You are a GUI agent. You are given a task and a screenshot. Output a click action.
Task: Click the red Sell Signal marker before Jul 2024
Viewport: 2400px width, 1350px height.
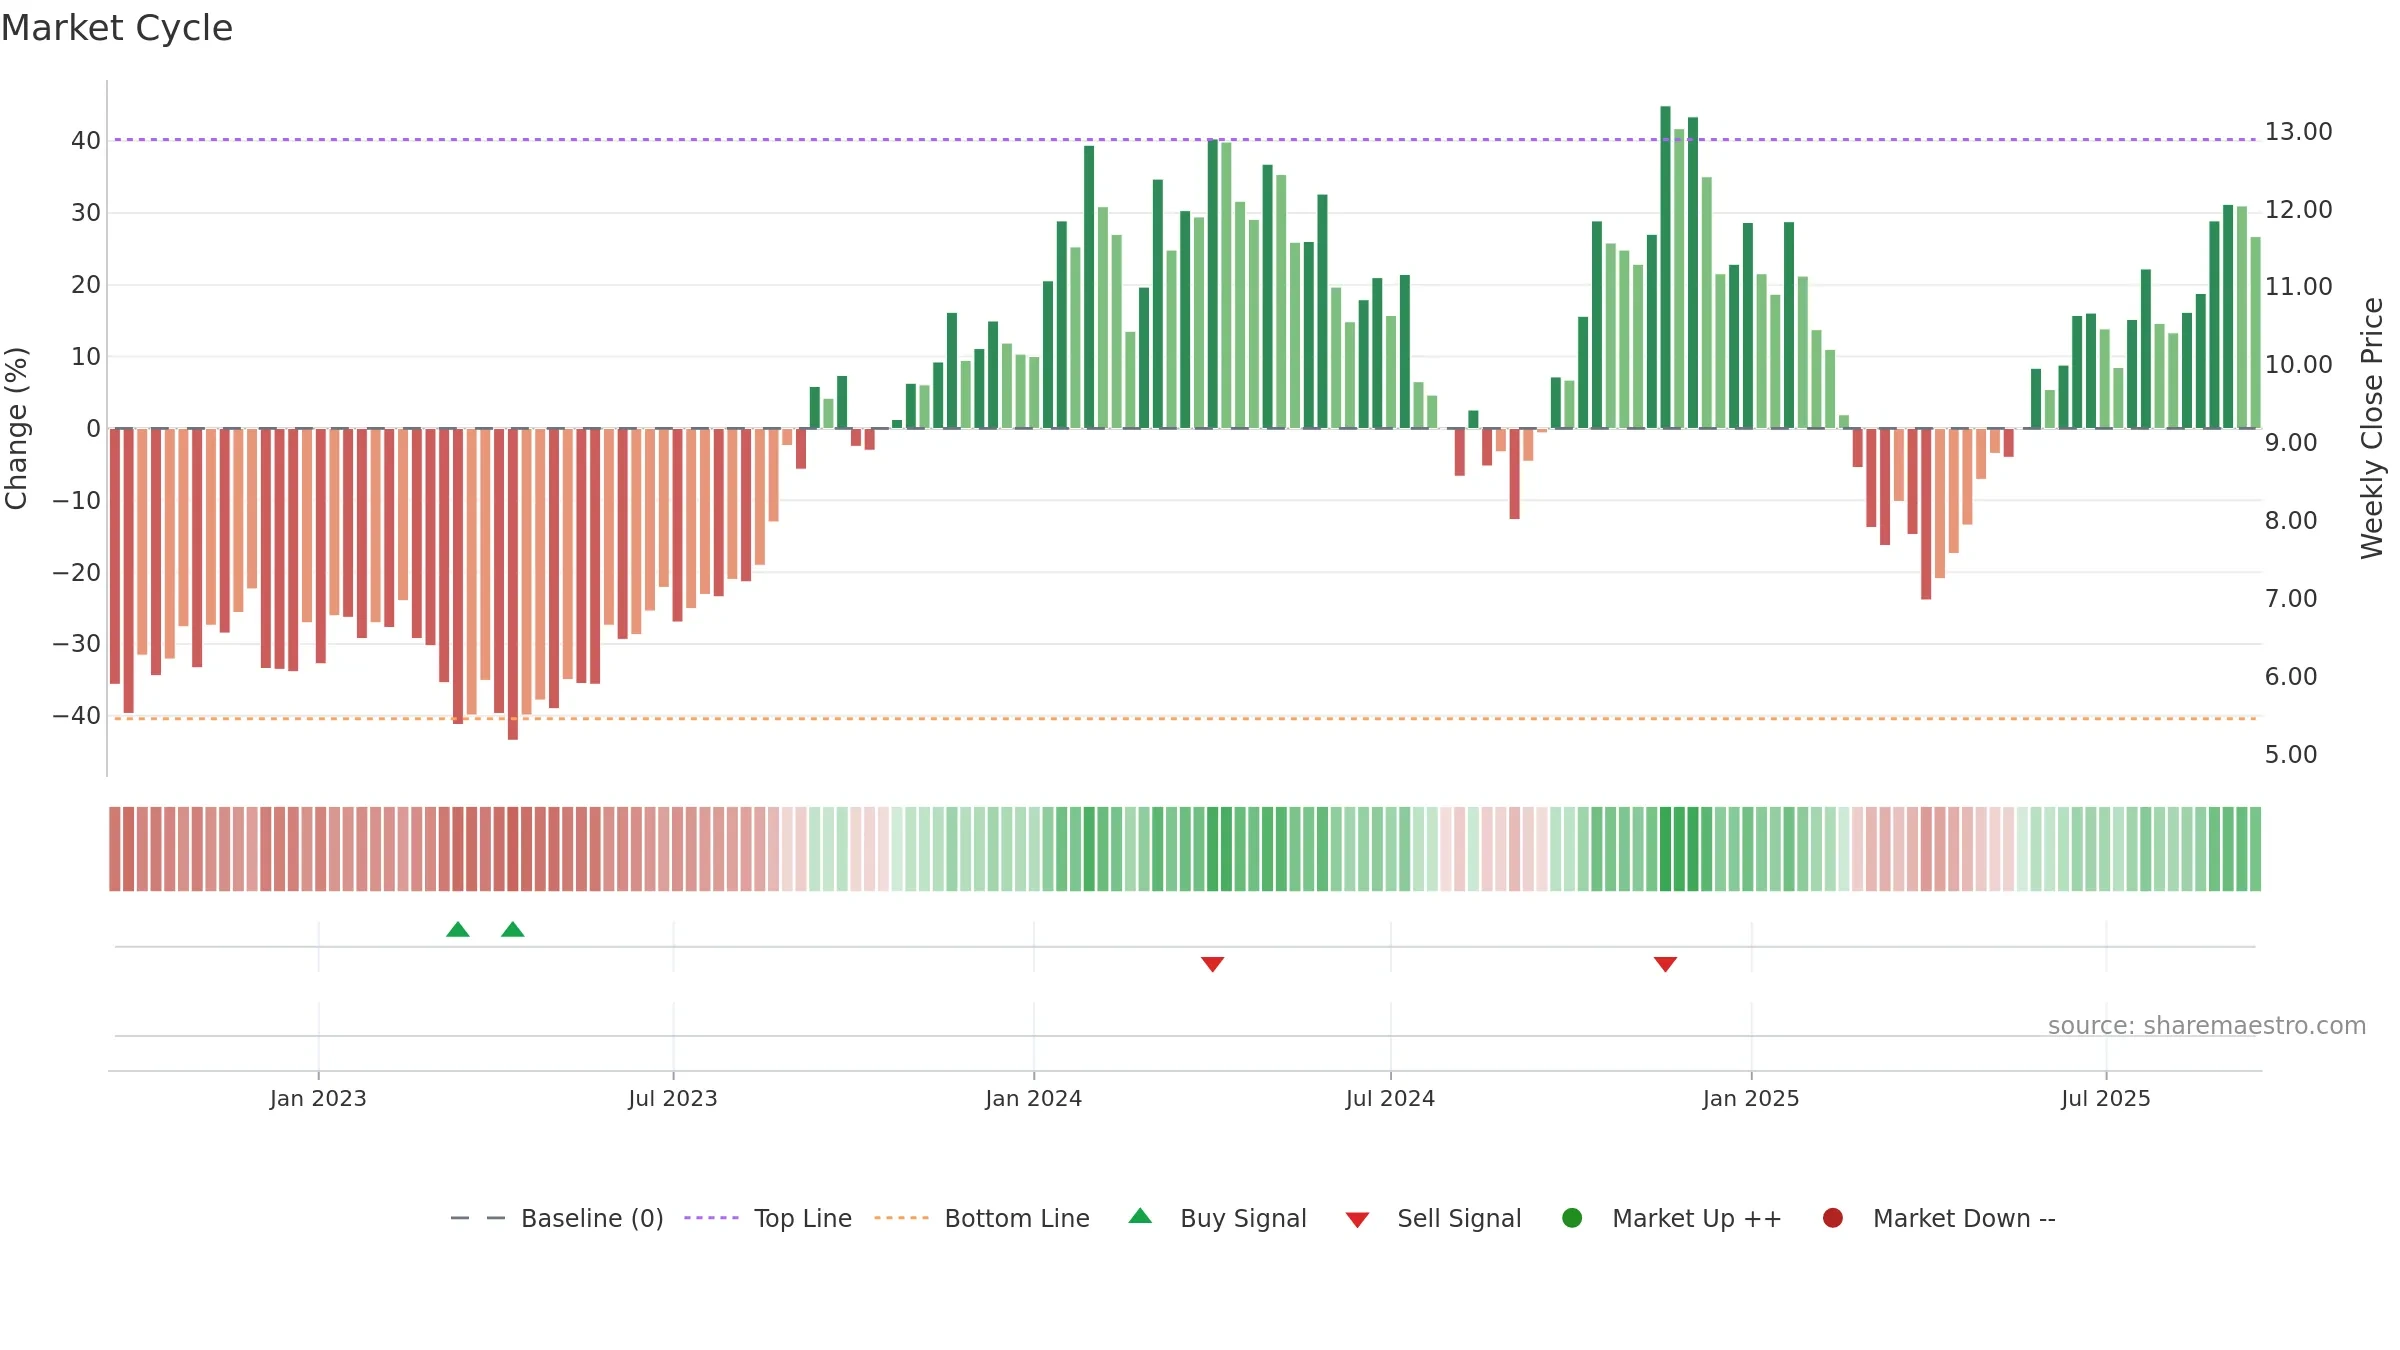pos(1212,964)
